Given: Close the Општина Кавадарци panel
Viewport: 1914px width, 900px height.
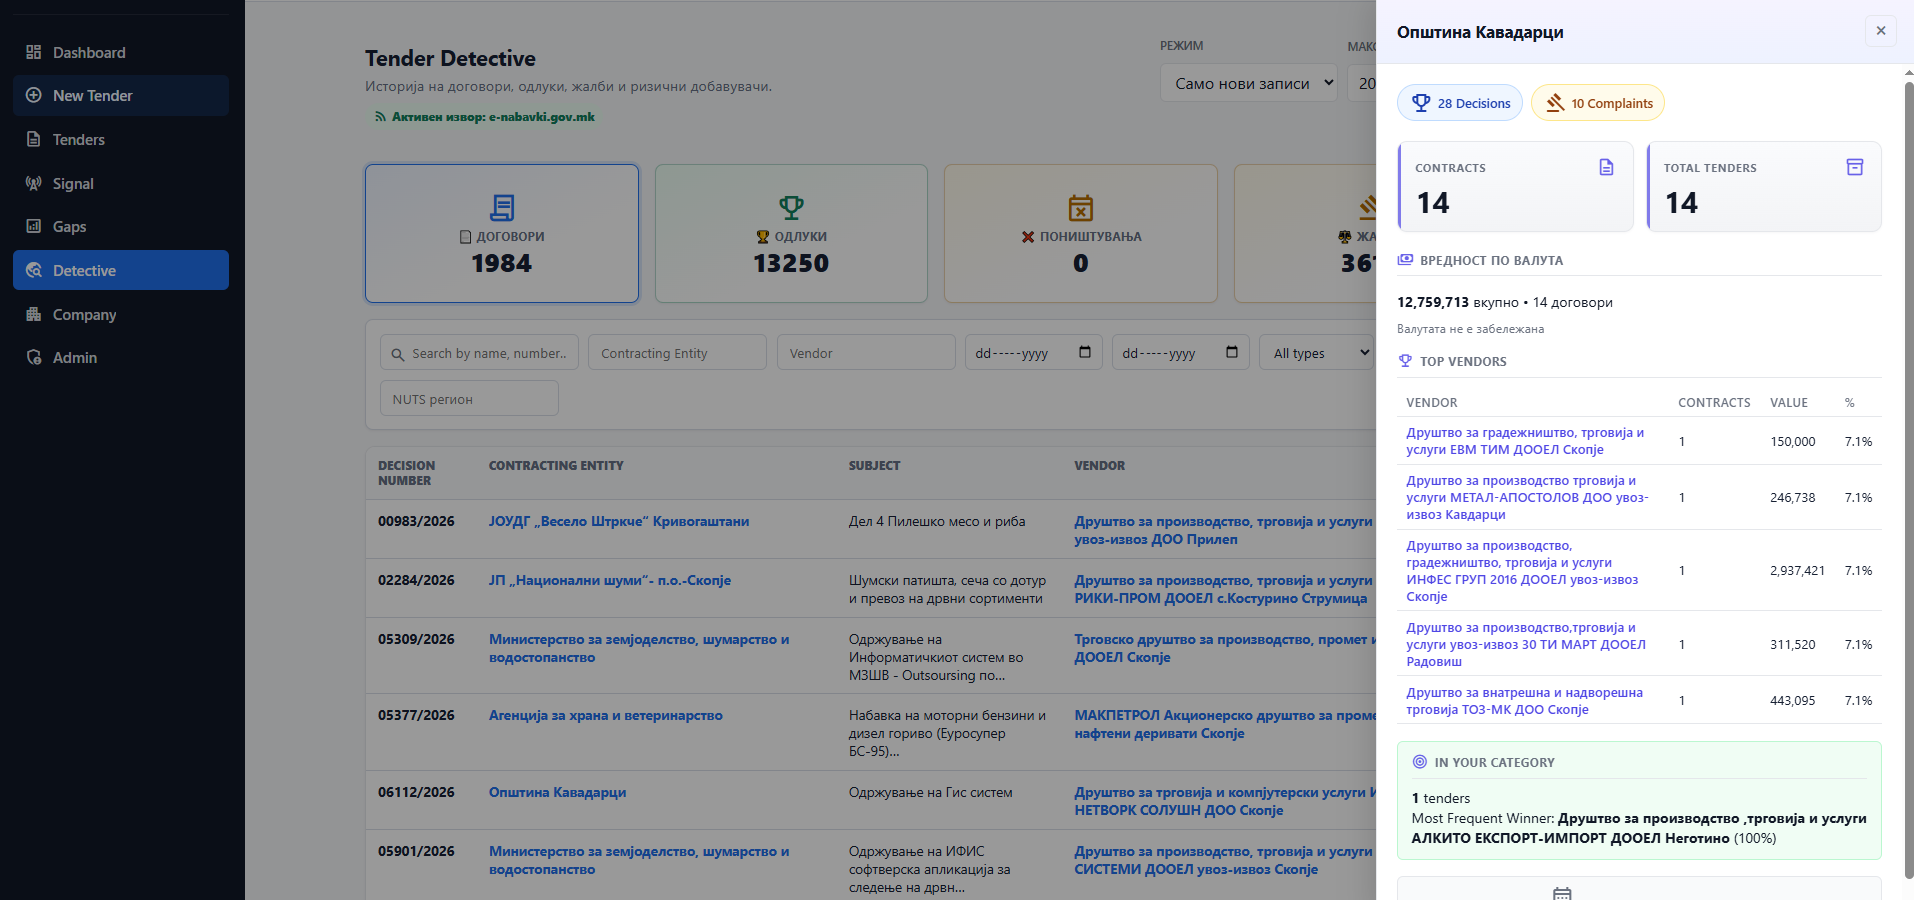Looking at the screenshot, I should coord(1881,31).
